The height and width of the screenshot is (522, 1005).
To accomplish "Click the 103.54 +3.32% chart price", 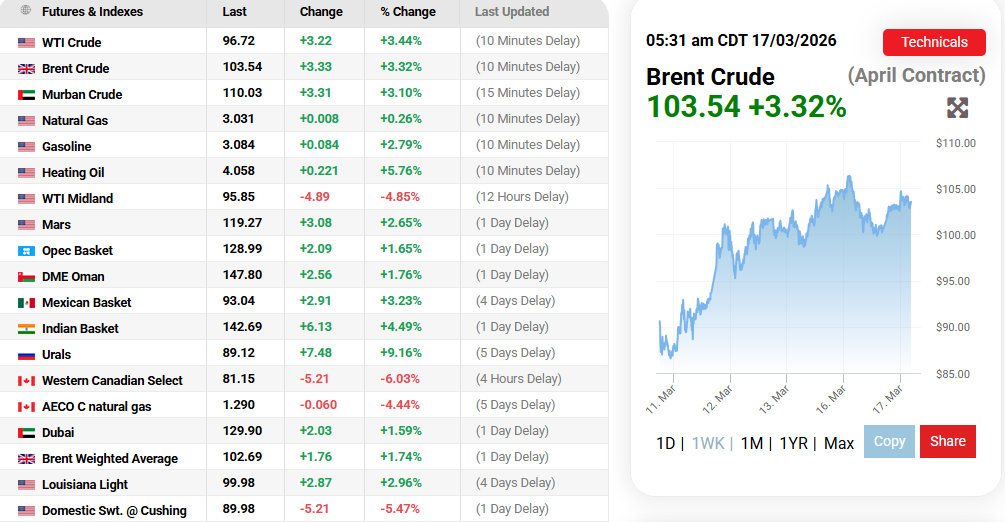I will pos(746,107).
